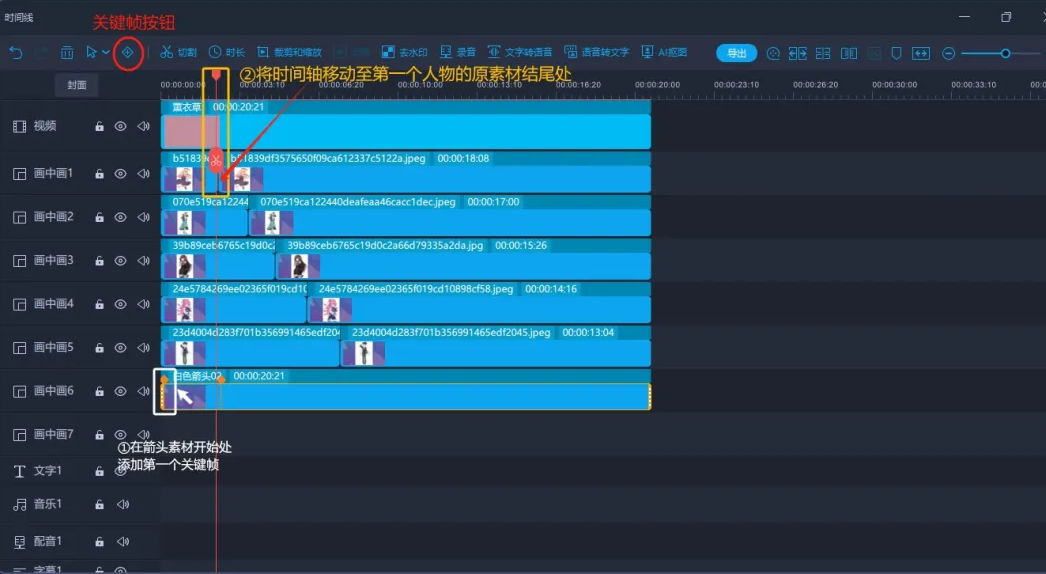
Task: Select clip 39b89ceb6765c19d0c2a...jpg on 画中画3
Action: pos(464,259)
